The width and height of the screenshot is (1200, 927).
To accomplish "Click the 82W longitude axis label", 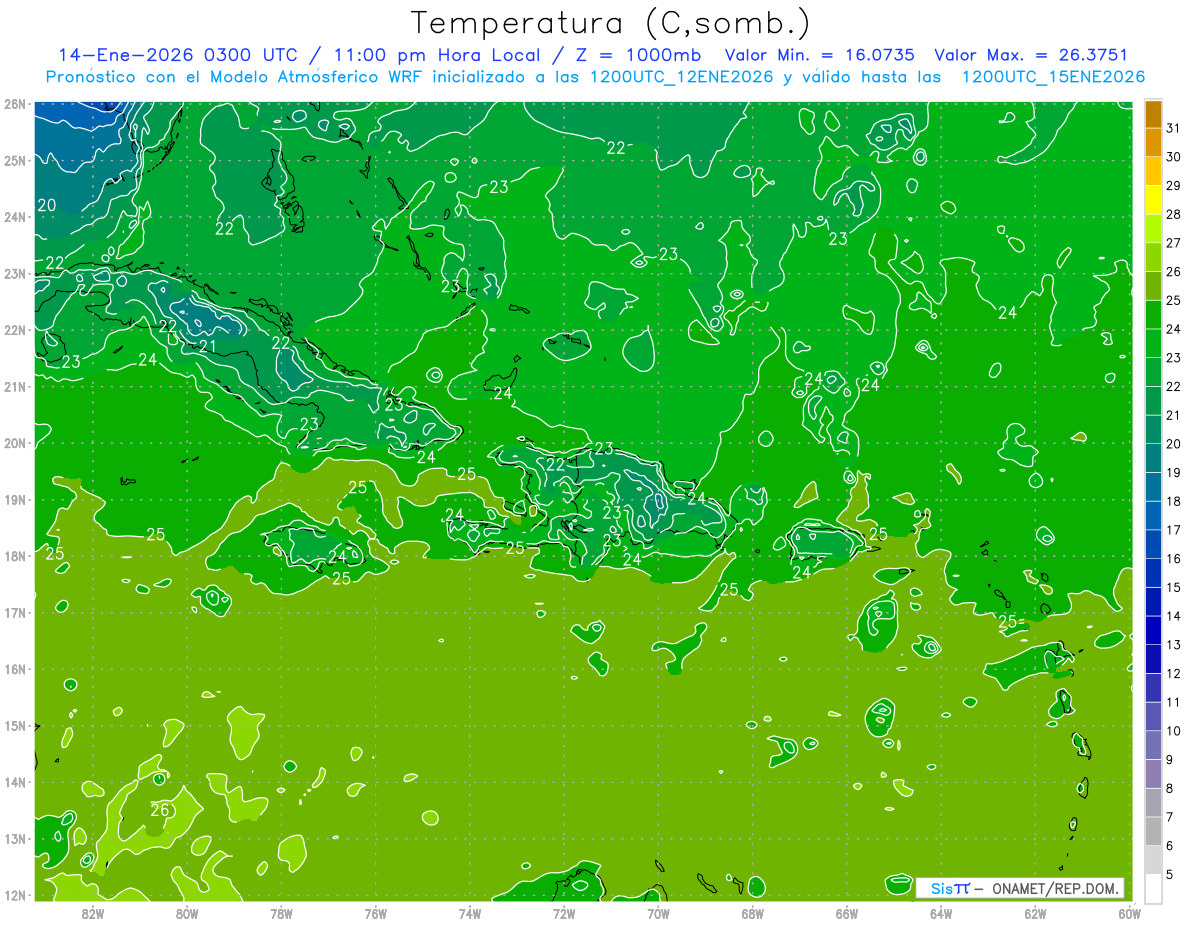I will click(92, 913).
